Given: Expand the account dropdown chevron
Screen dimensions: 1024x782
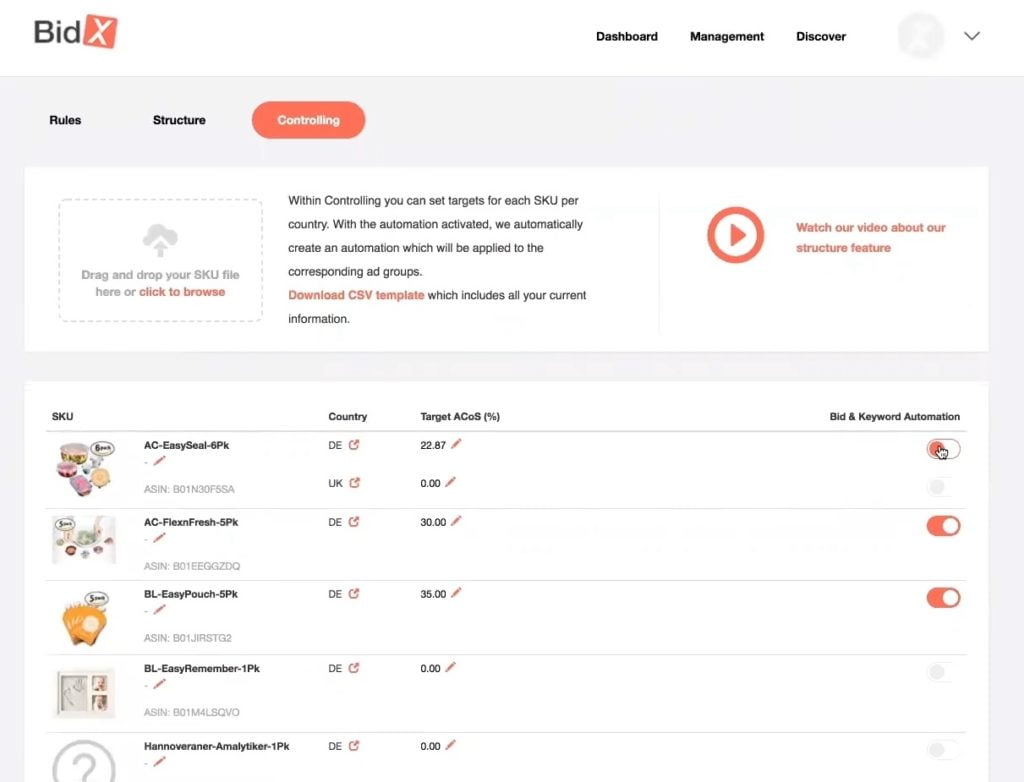Looking at the screenshot, I should pyautogui.click(x=972, y=36).
